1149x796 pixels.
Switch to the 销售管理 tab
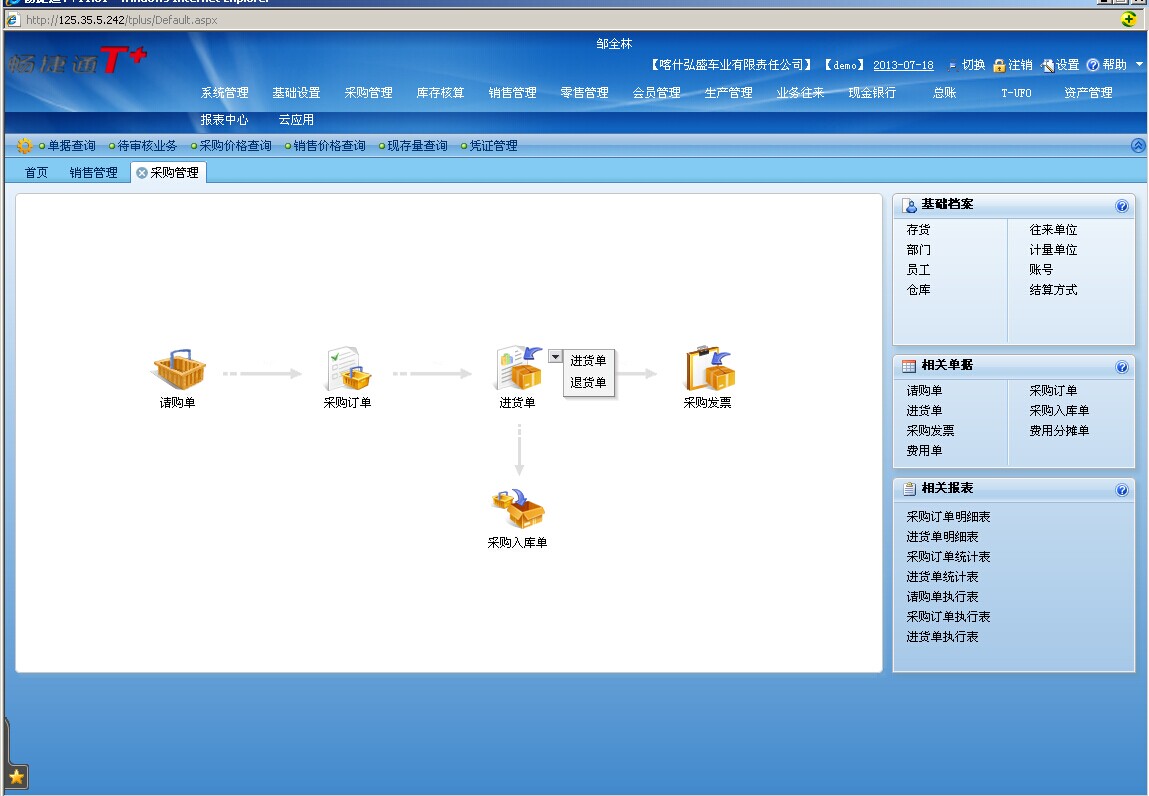coord(94,173)
